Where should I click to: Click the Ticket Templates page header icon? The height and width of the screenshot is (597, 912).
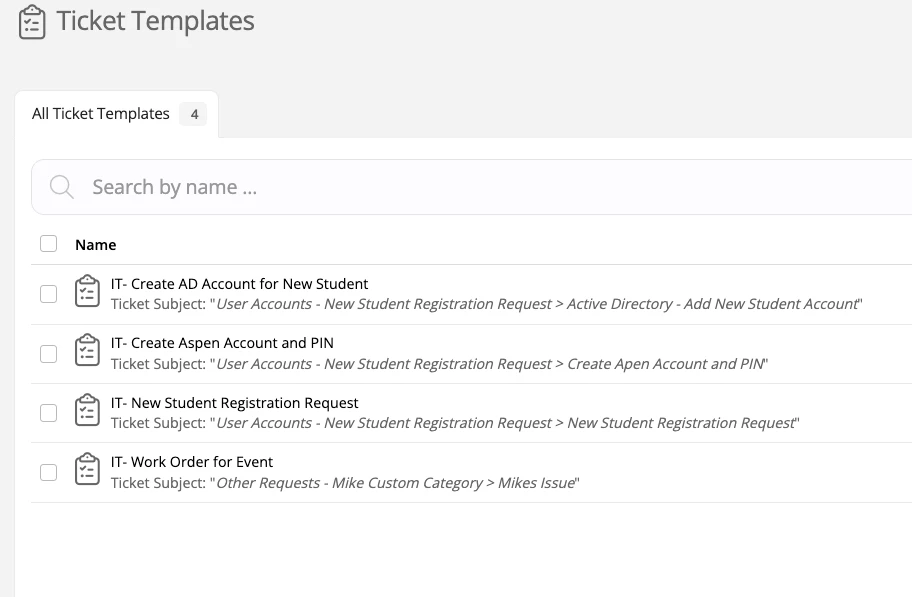[32, 22]
